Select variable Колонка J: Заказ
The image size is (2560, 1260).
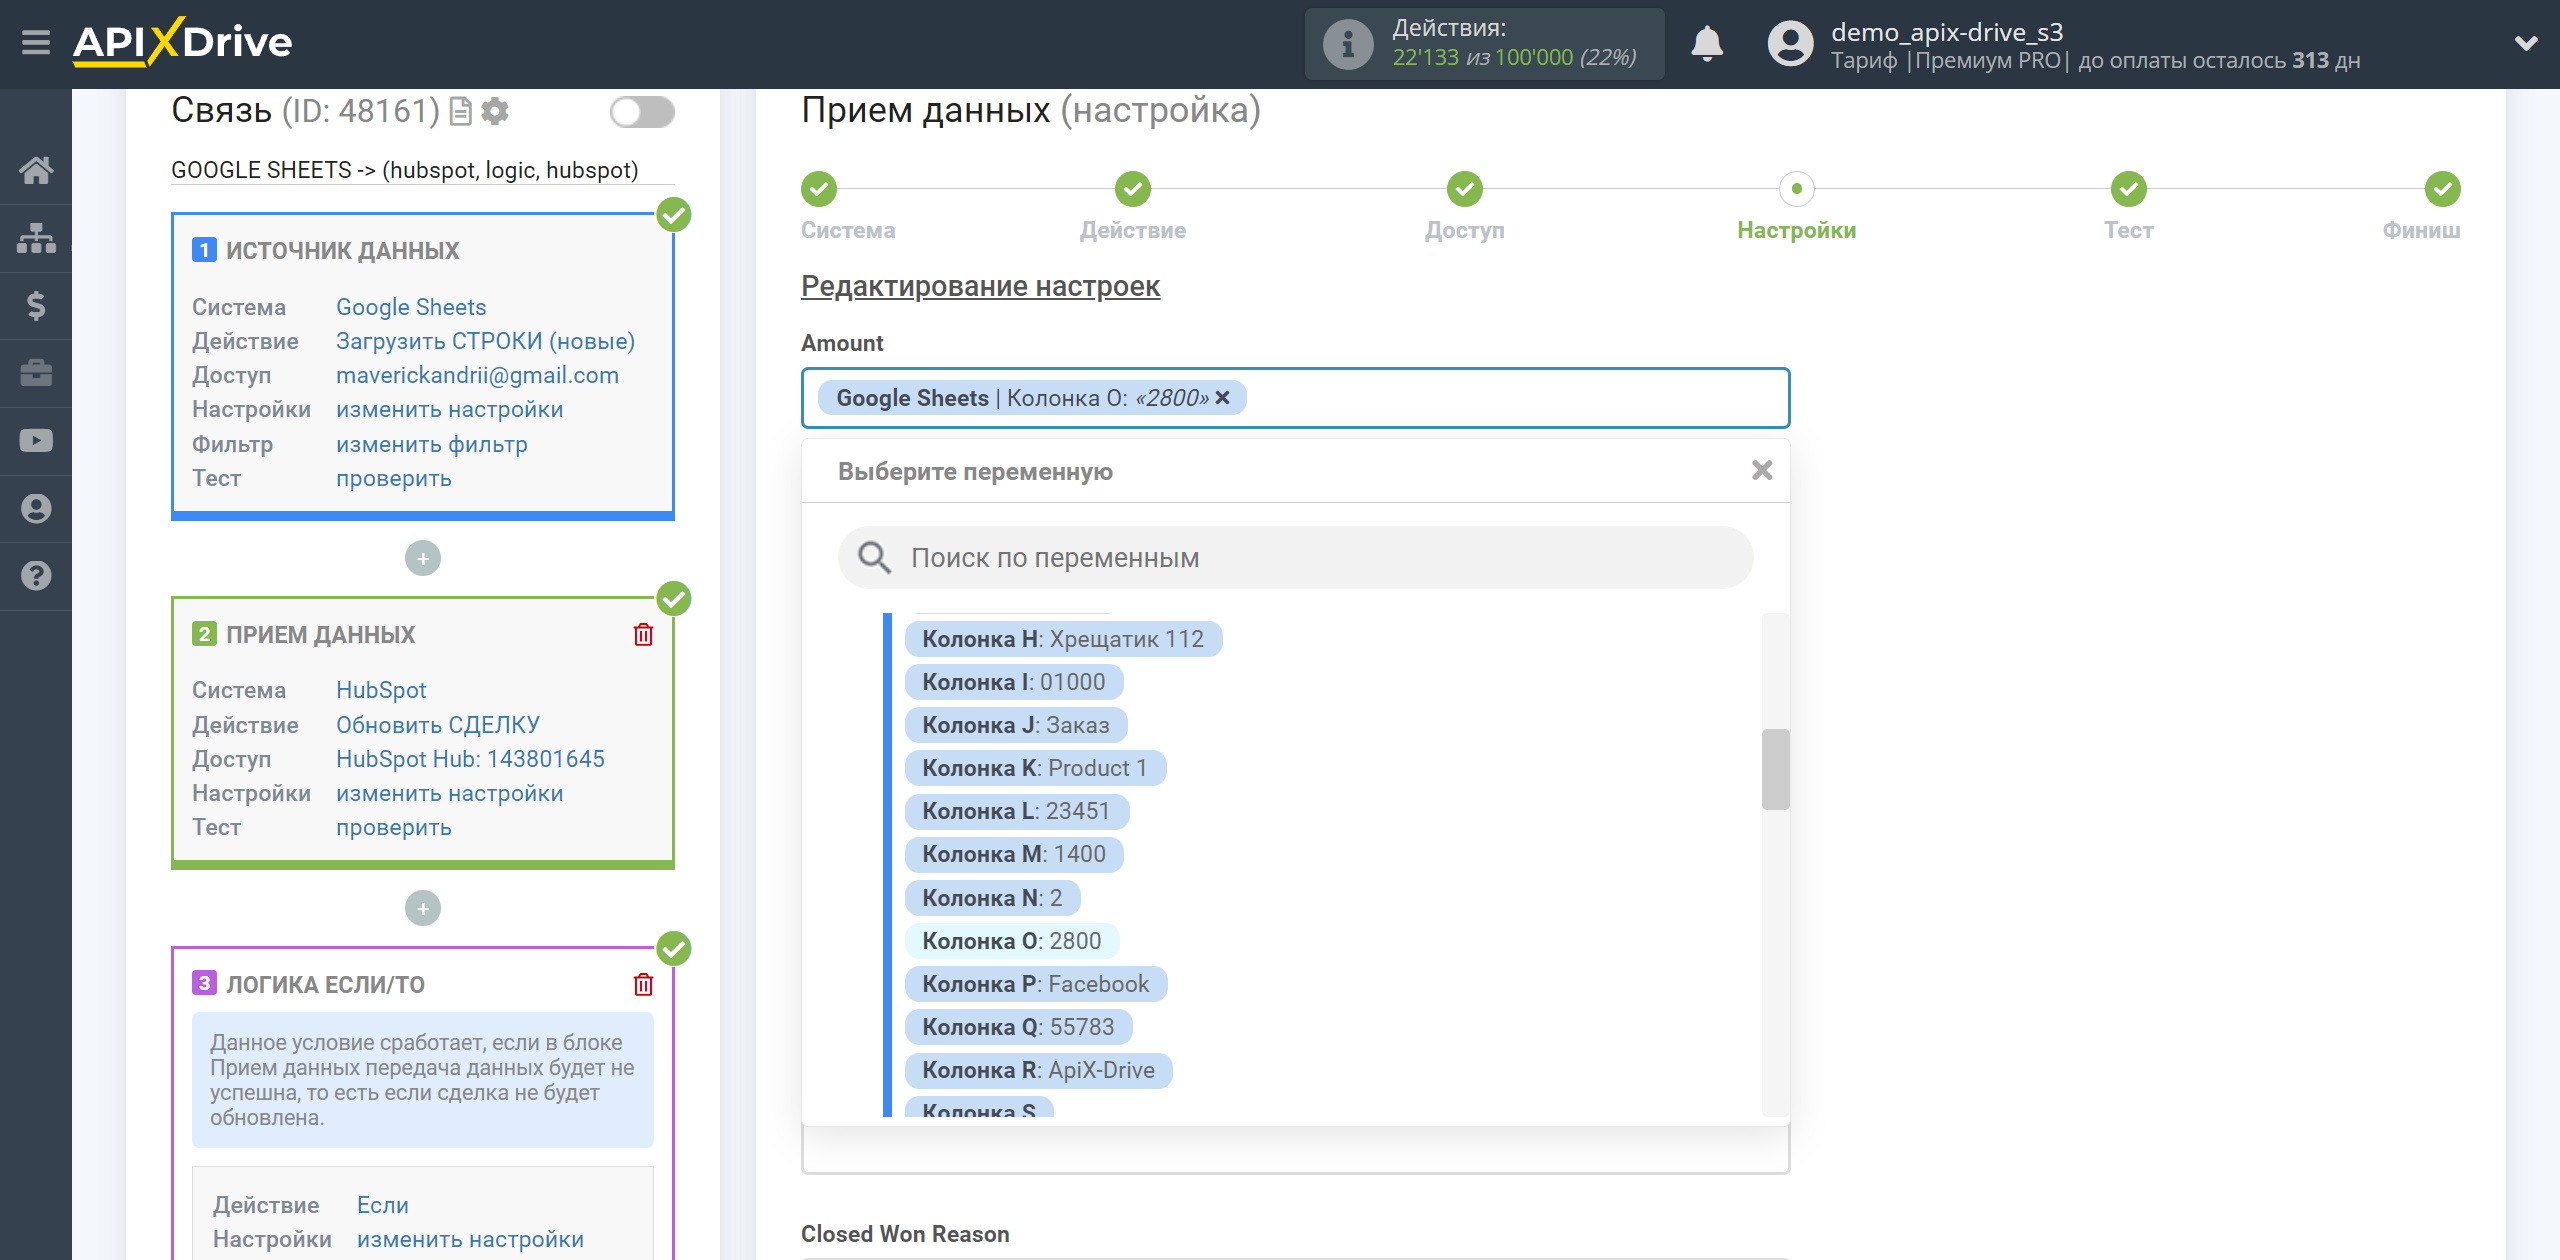tap(1016, 725)
